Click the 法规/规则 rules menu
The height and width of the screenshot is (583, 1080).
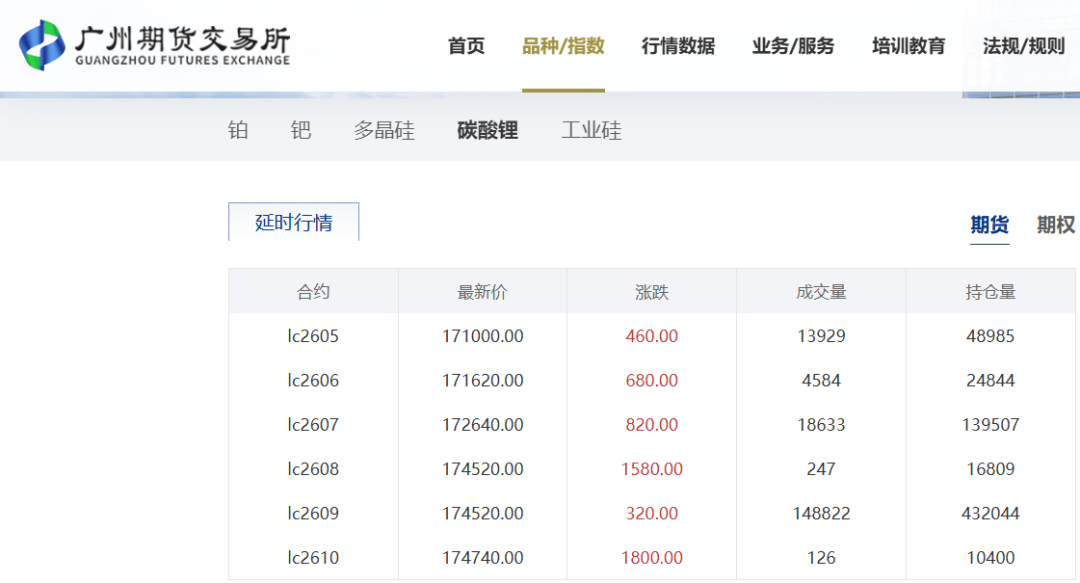pos(1023,46)
